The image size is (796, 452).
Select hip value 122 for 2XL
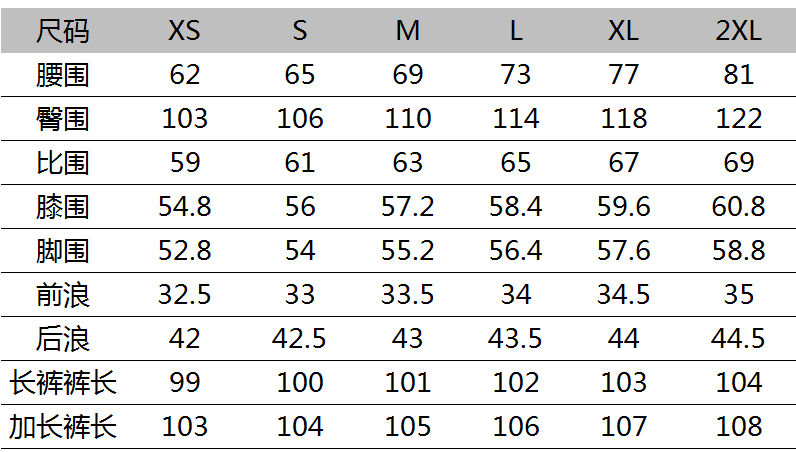pos(739,119)
